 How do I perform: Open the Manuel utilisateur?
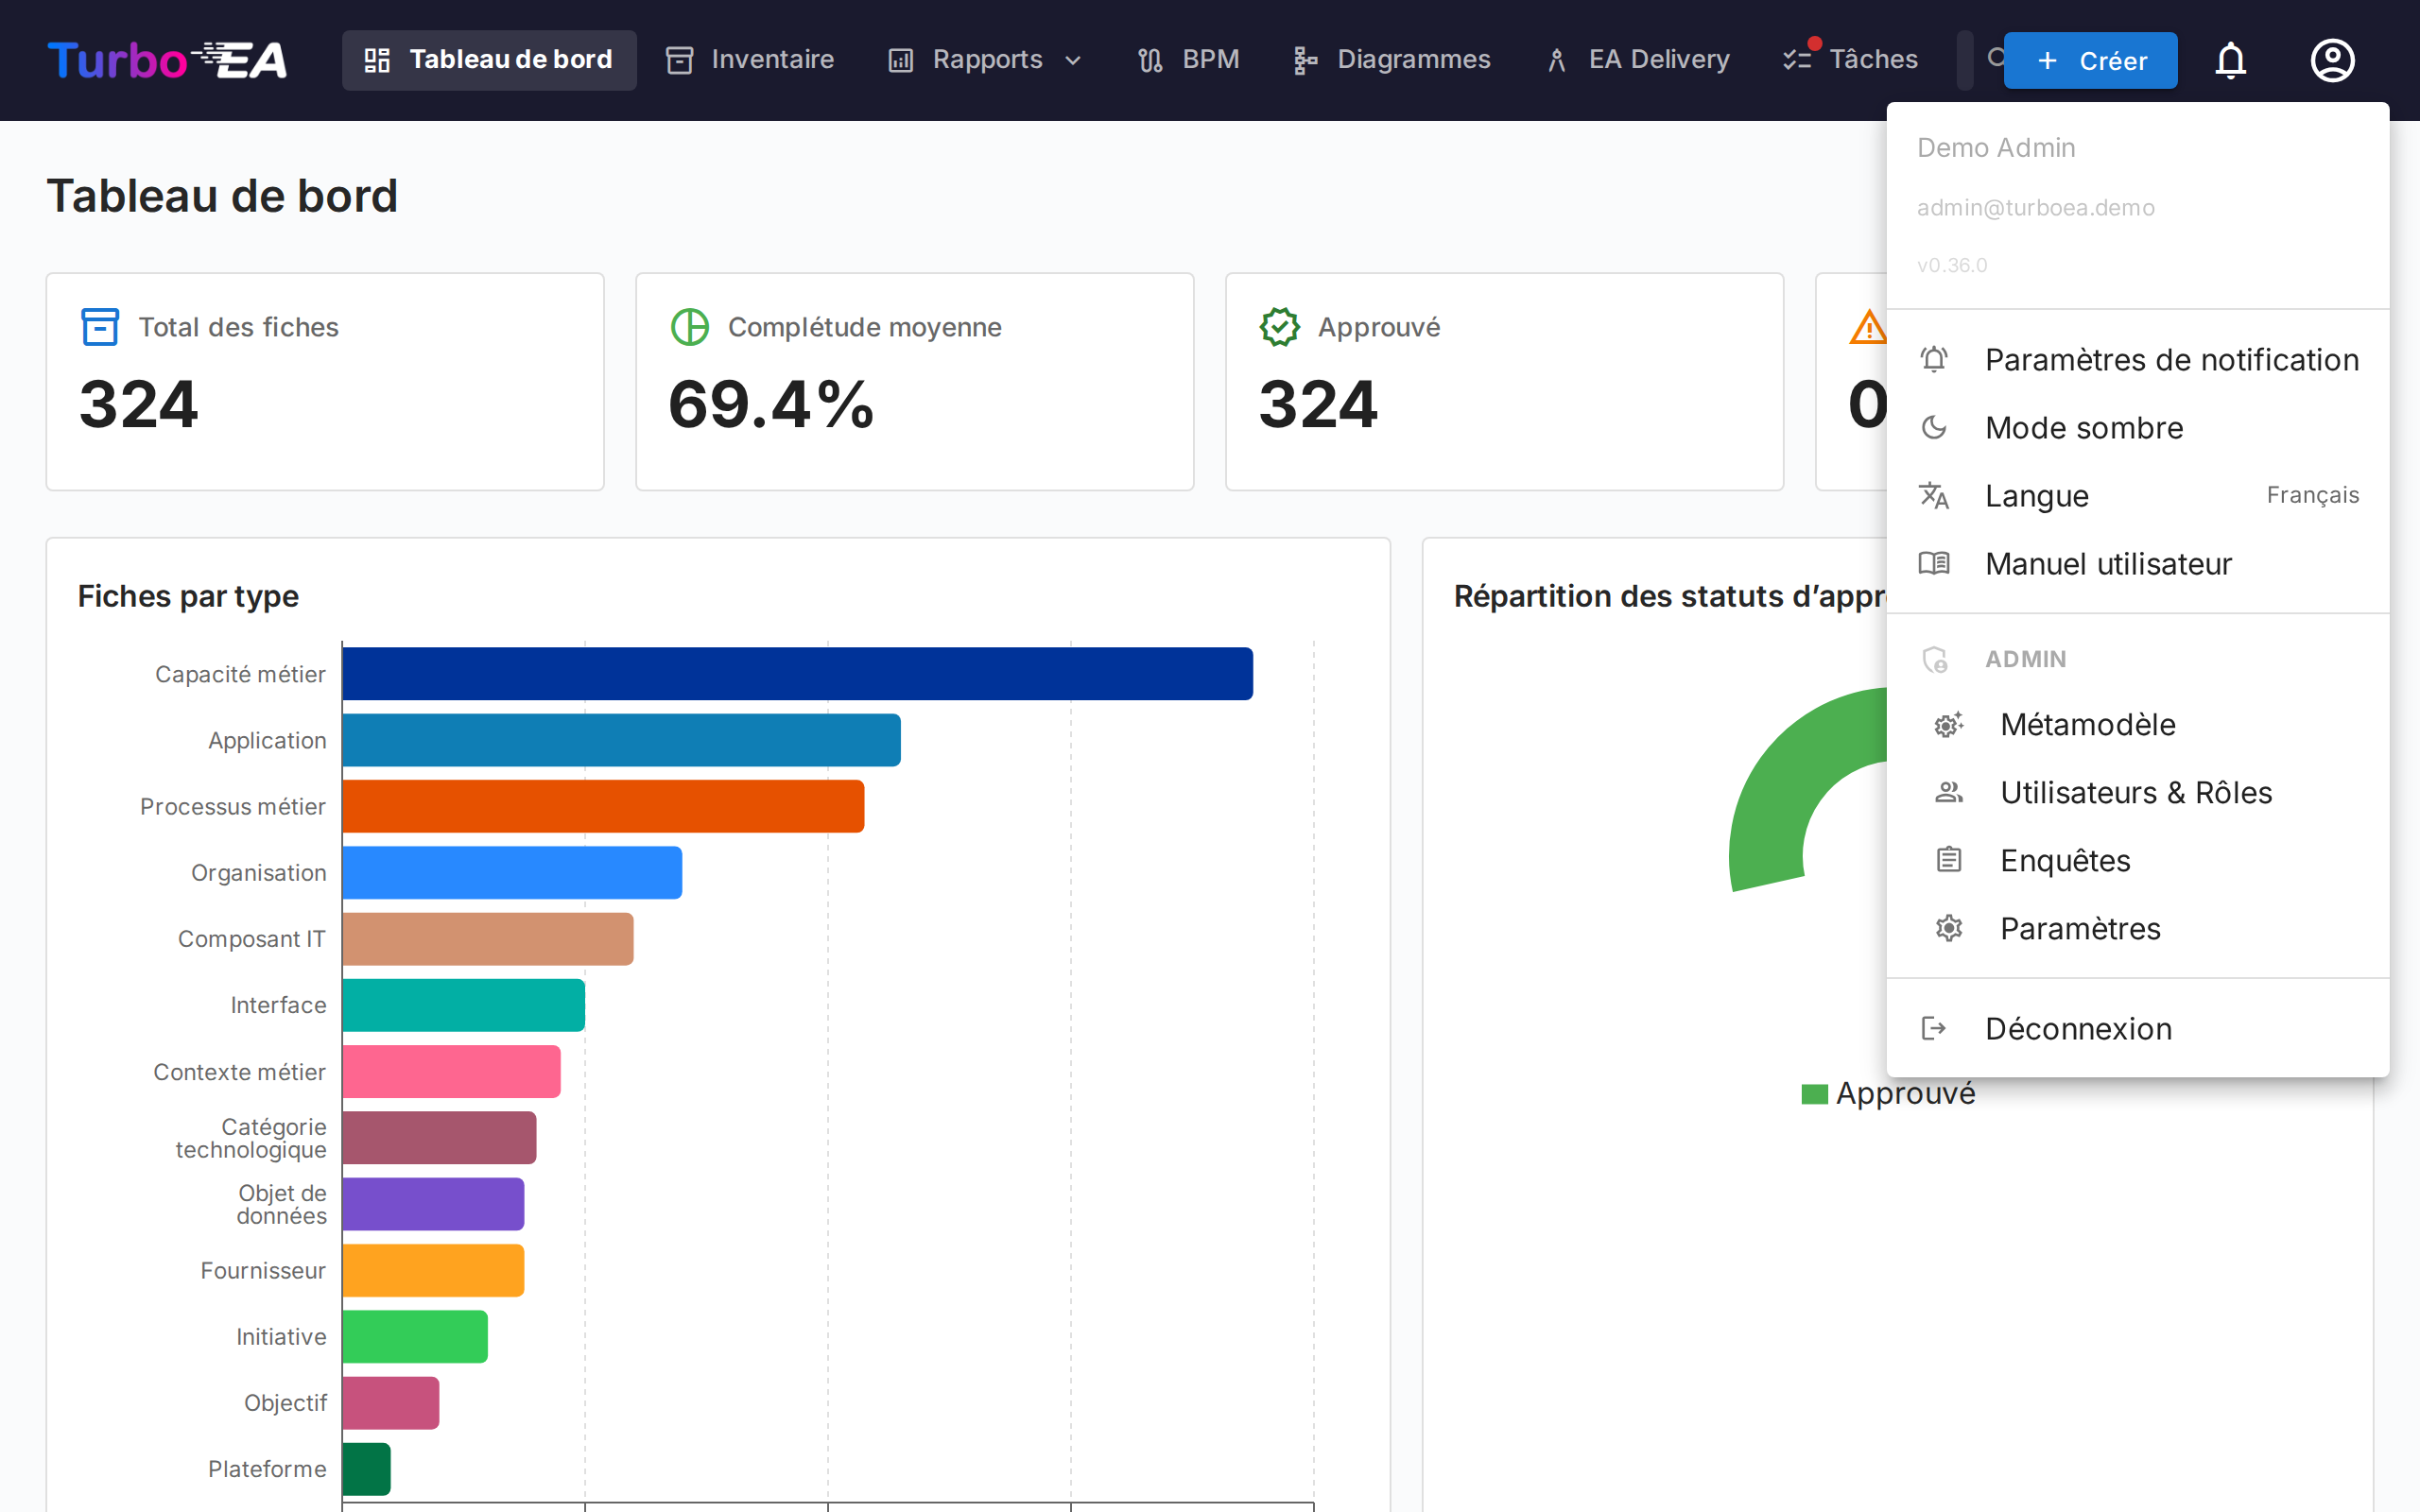(2107, 563)
